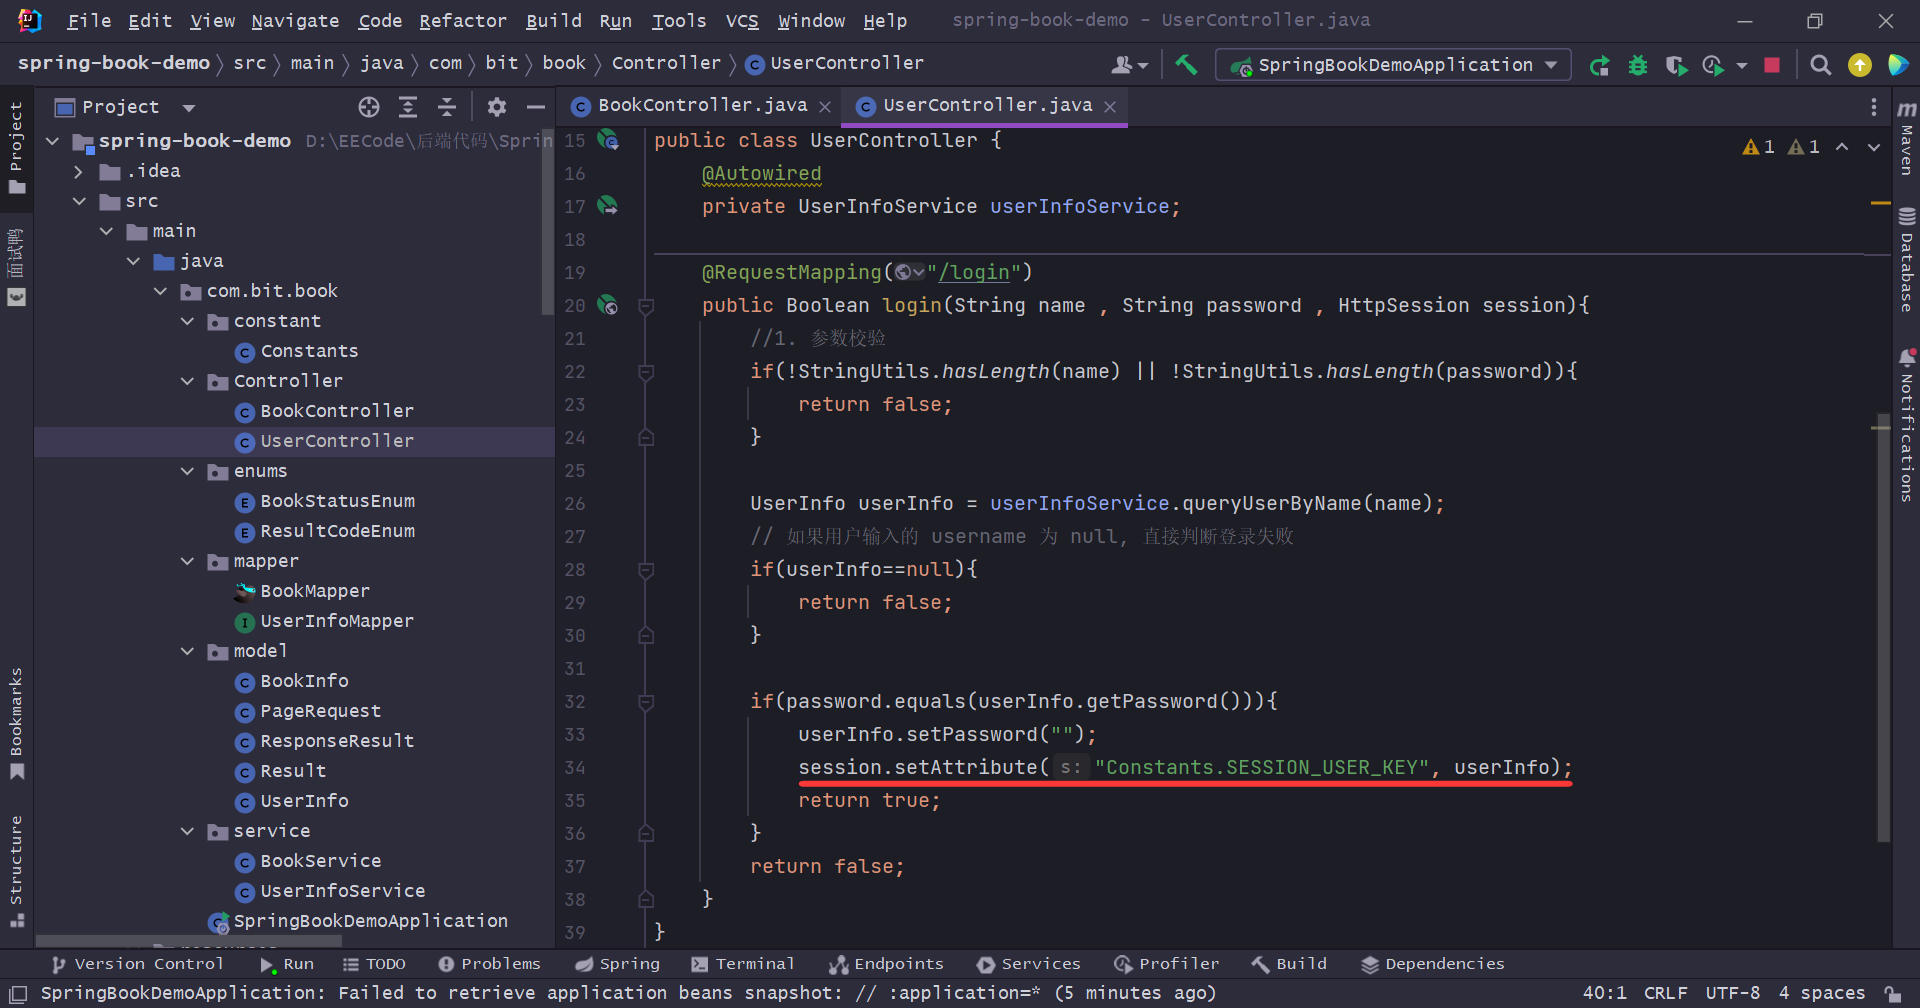1920x1008 pixels.
Task: Toggle tool window bars icon in status bar corner
Action: click(16, 993)
